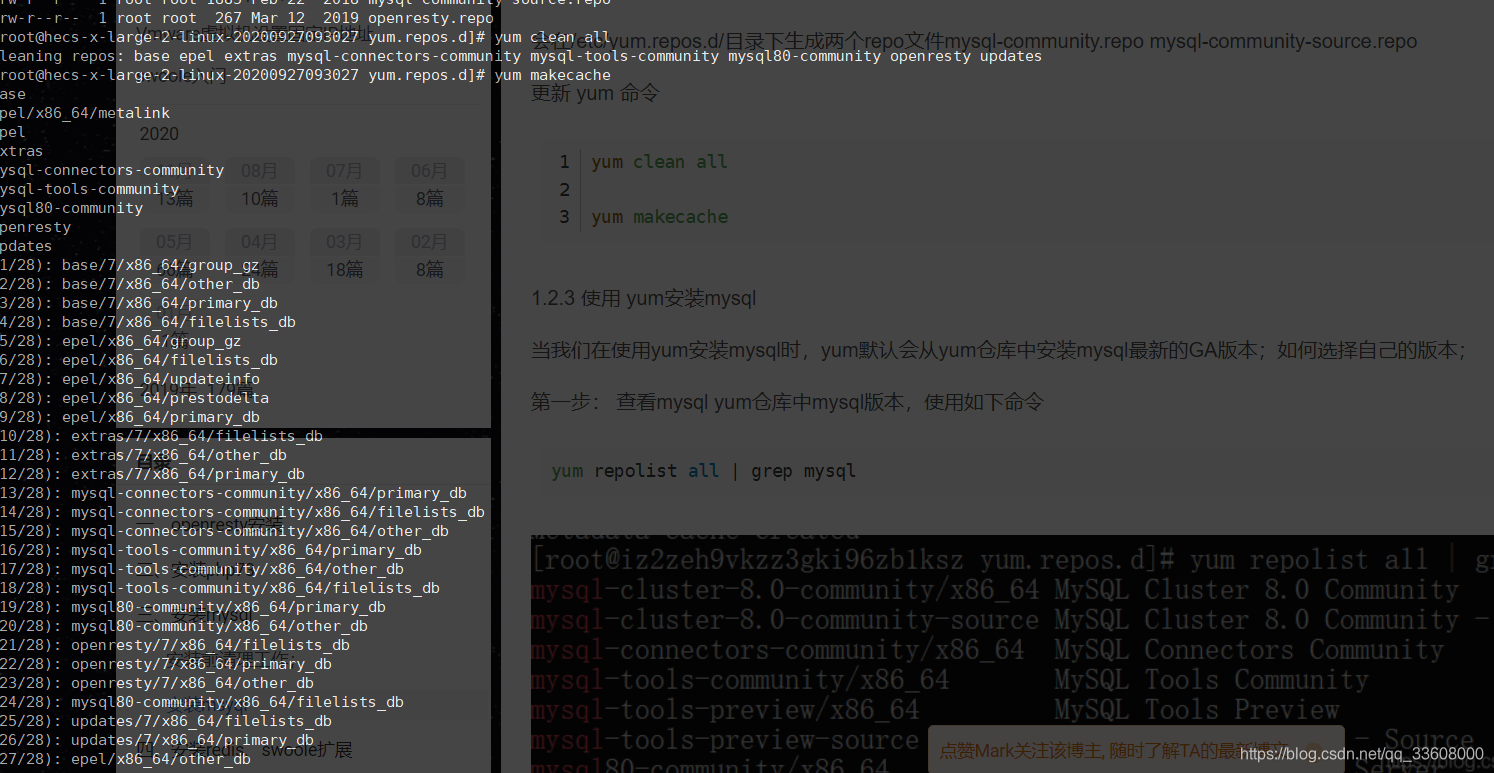Click the terminal line 'ysql-connectors-community'
Viewport: 1494px width, 773px height.
pyautogui.click(x=112, y=170)
